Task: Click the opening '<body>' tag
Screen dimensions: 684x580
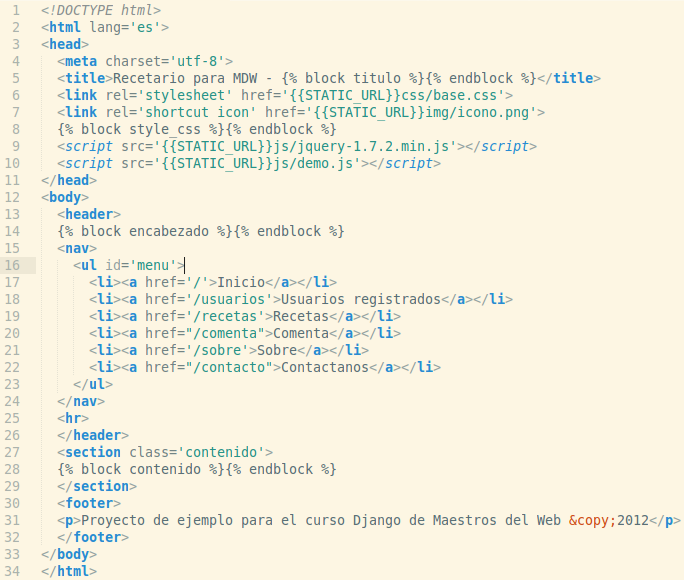Action: [x=65, y=197]
